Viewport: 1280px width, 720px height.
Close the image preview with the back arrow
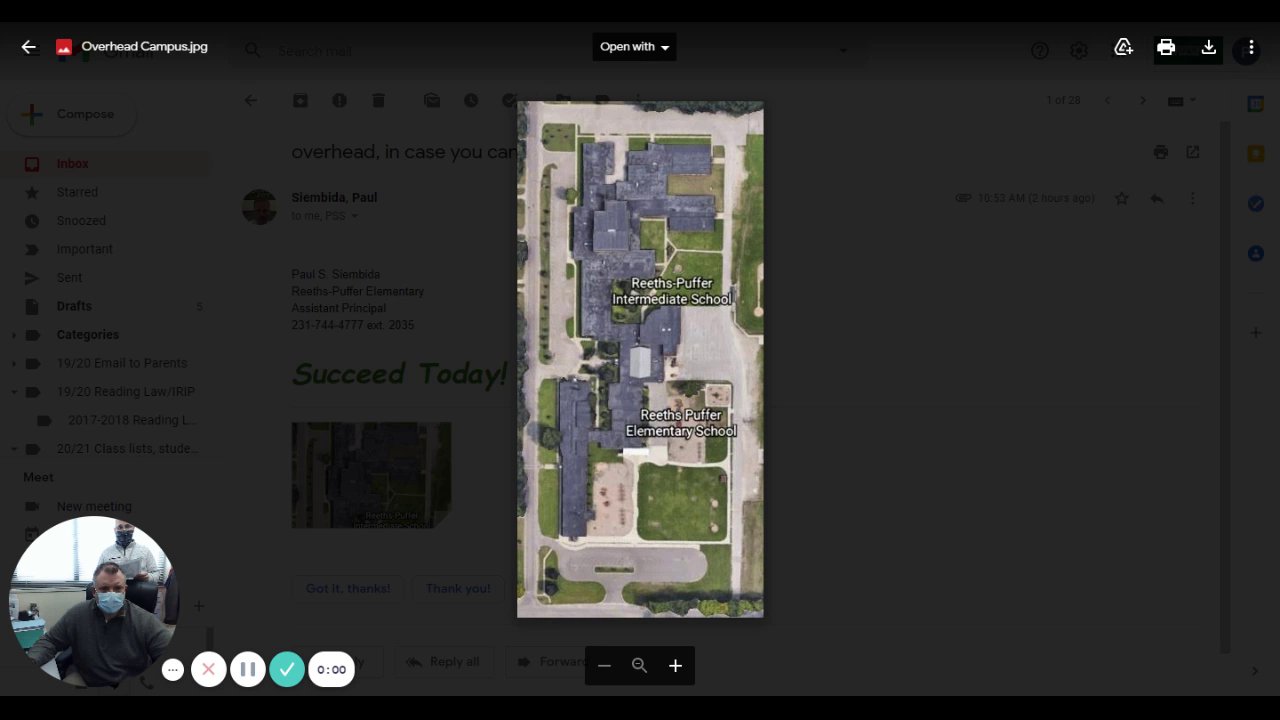[28, 47]
